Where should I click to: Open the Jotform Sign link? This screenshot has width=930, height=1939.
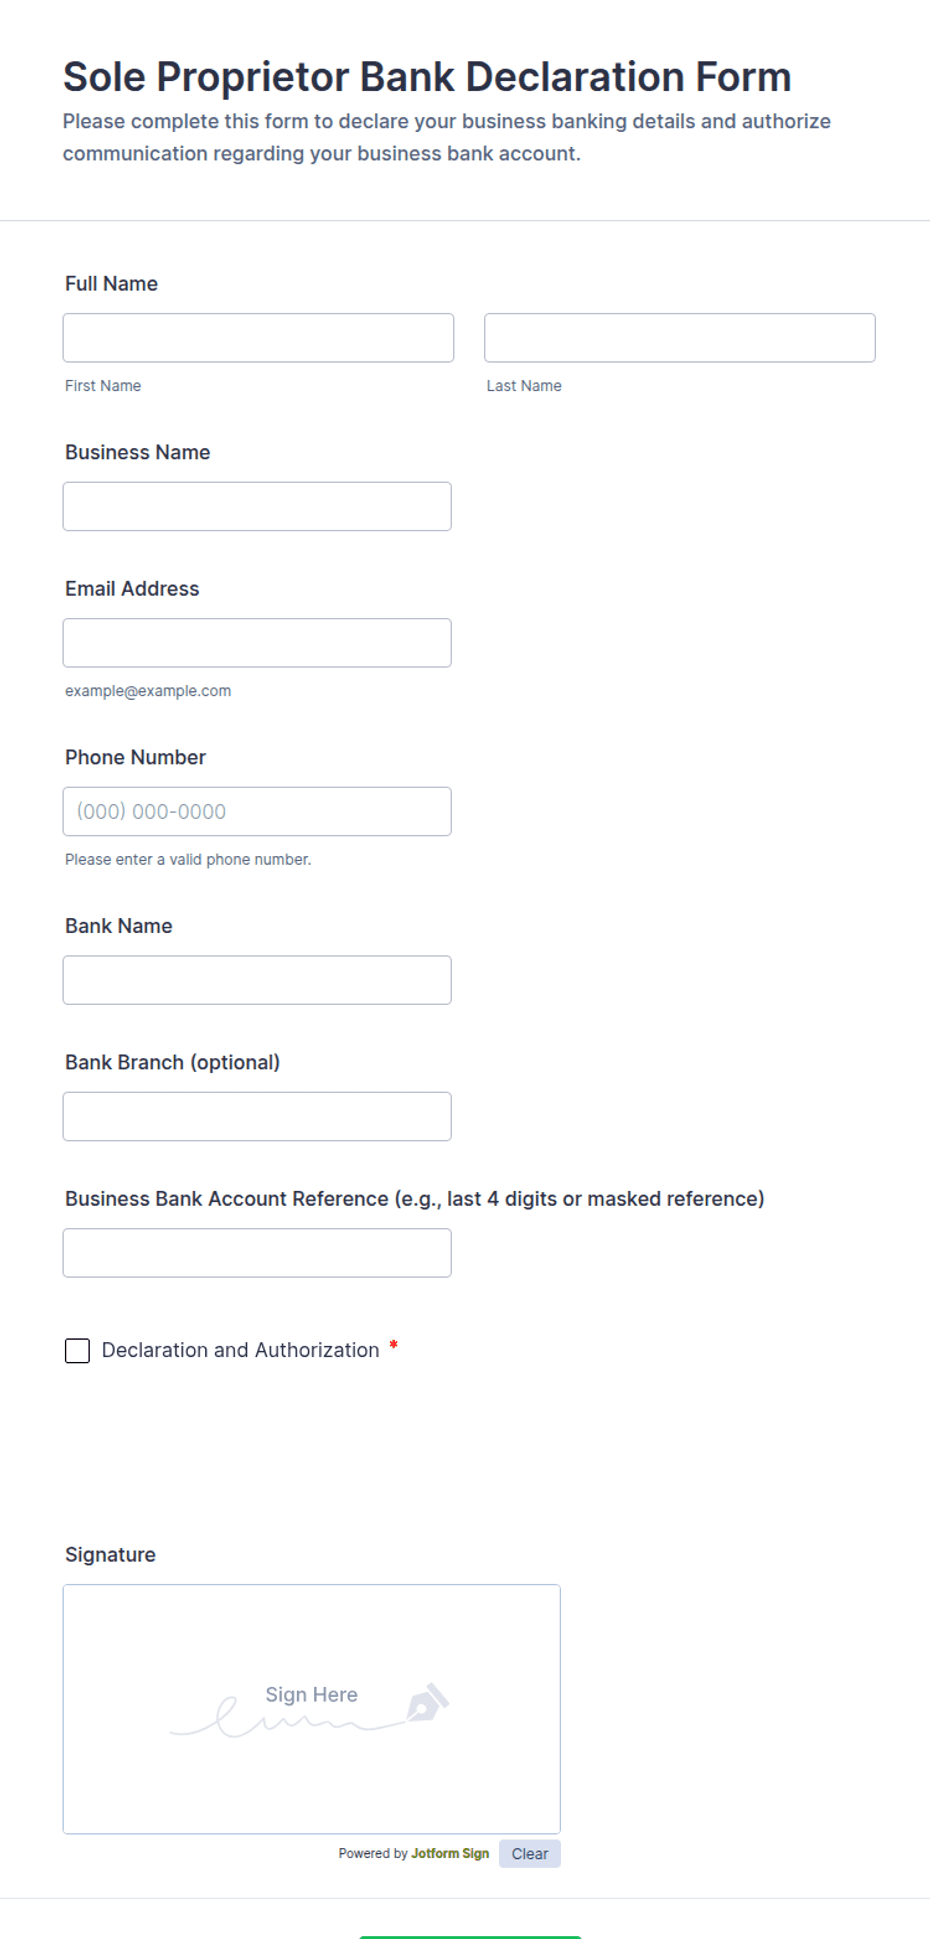[x=450, y=1854]
